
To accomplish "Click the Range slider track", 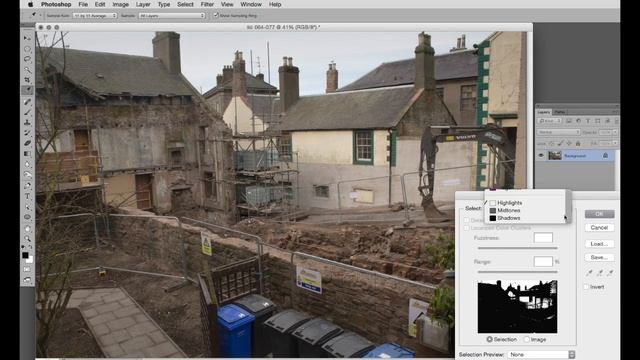I will coord(518,271).
